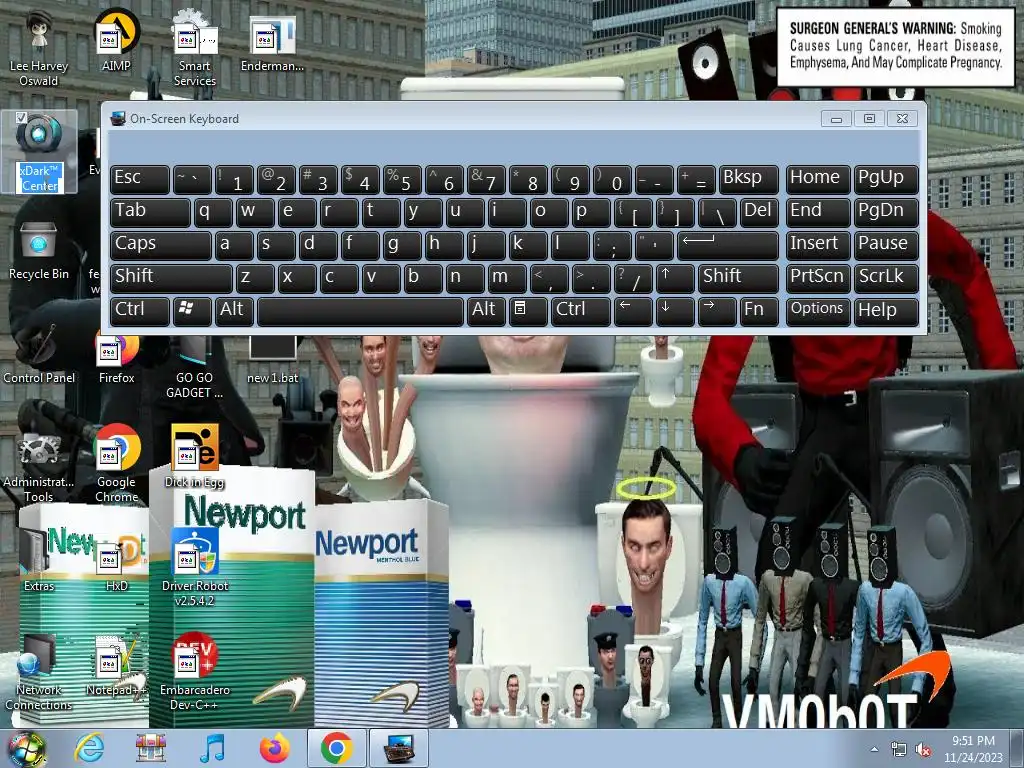1024x768 pixels.
Task: Open Google Chrome desktop shortcut
Action: [116, 464]
